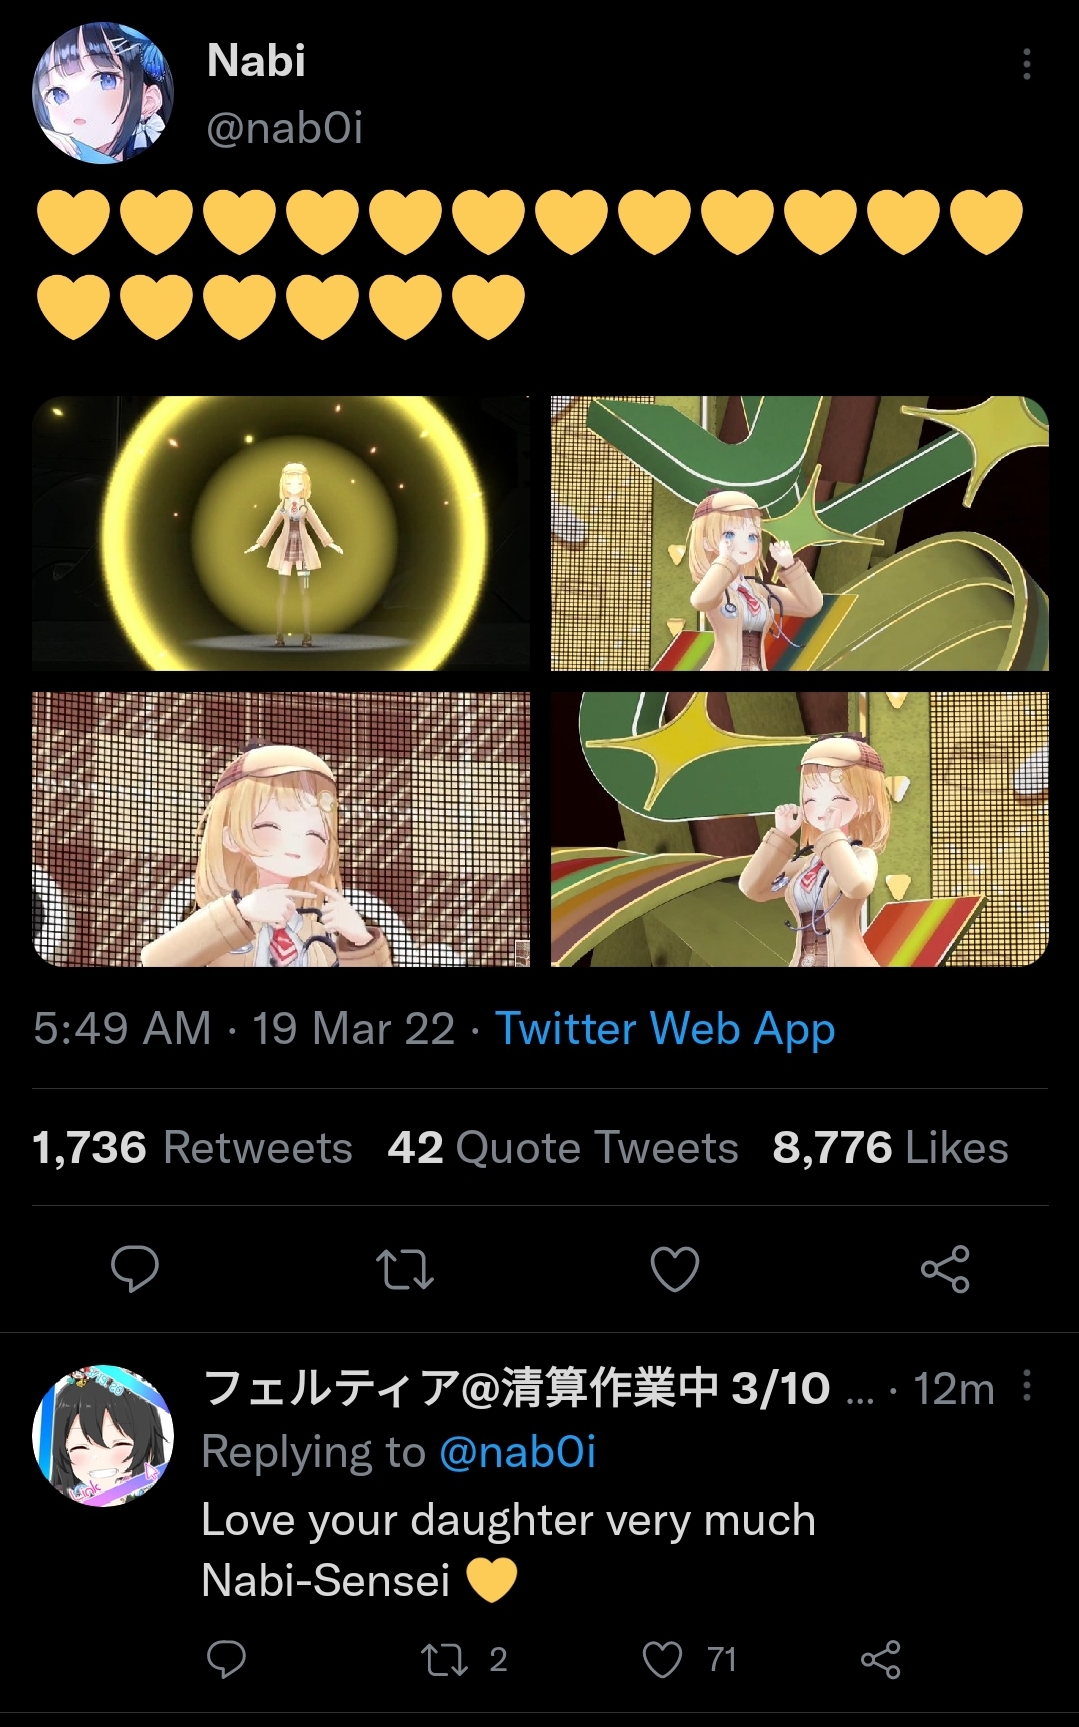The image size is (1079, 1727).
Task: Open the yellow spotlight stage image
Action: [281, 533]
